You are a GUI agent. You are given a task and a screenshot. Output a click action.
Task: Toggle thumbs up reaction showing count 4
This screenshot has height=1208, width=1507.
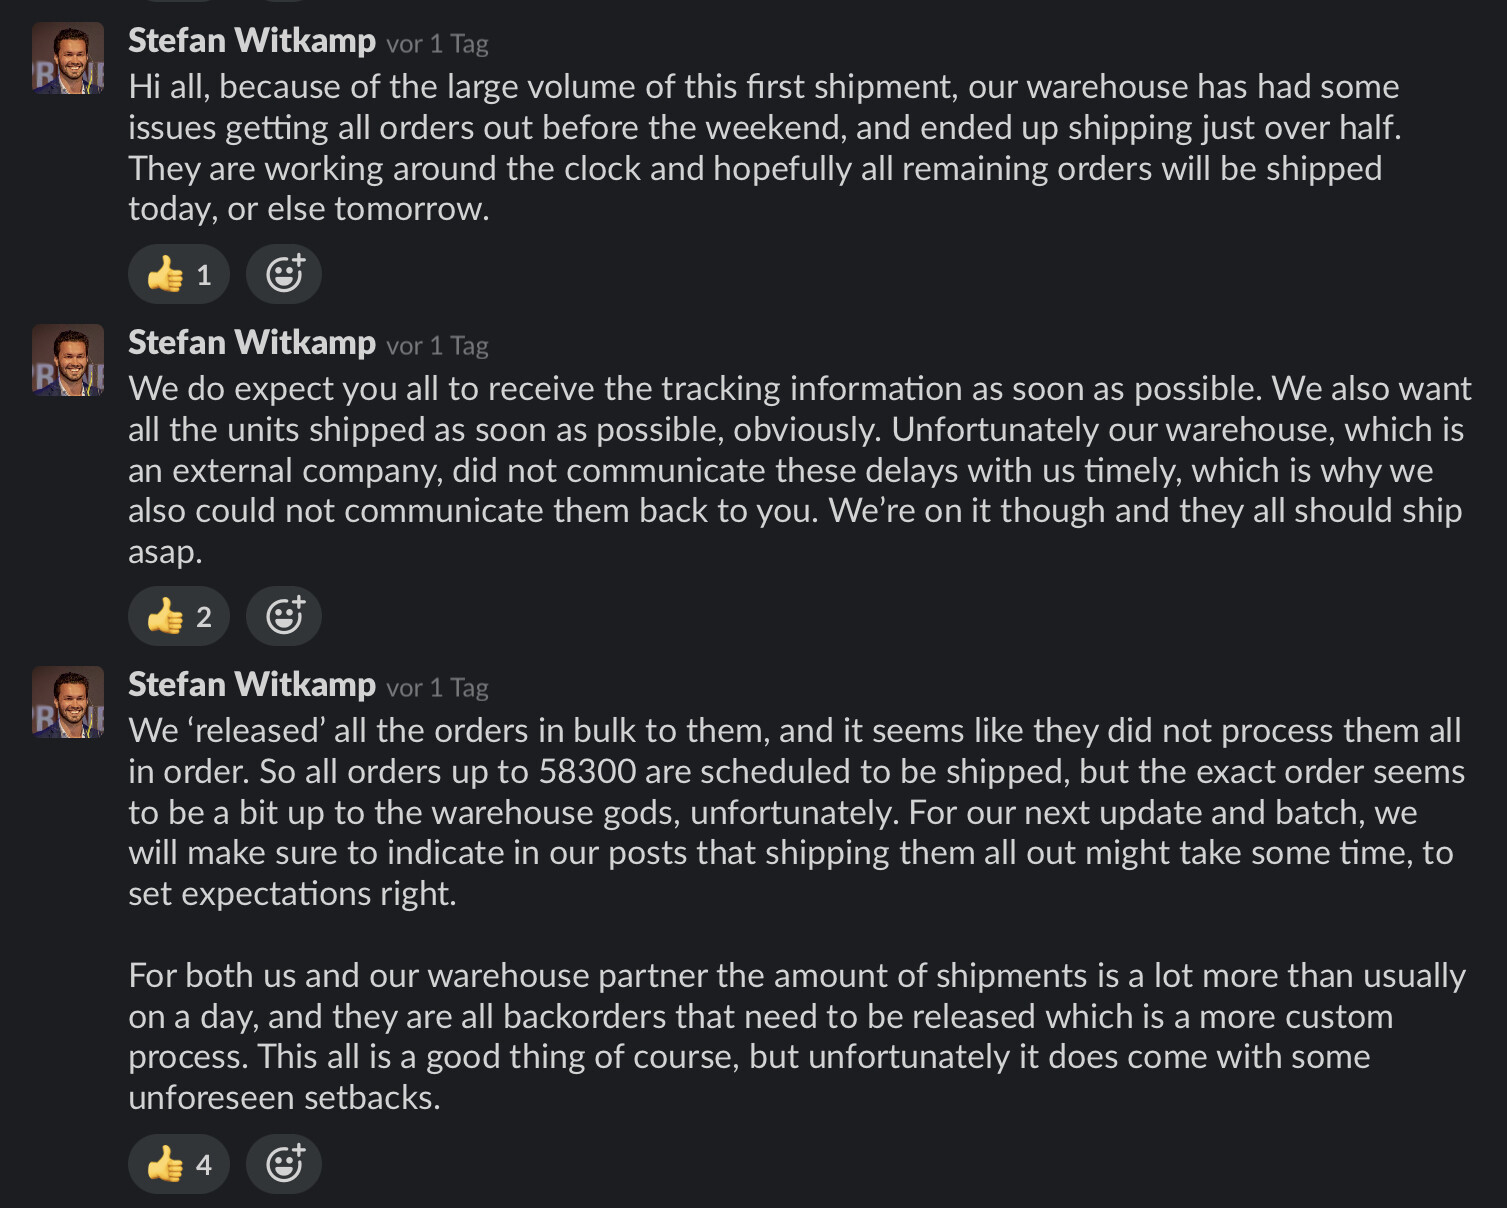point(179,1164)
